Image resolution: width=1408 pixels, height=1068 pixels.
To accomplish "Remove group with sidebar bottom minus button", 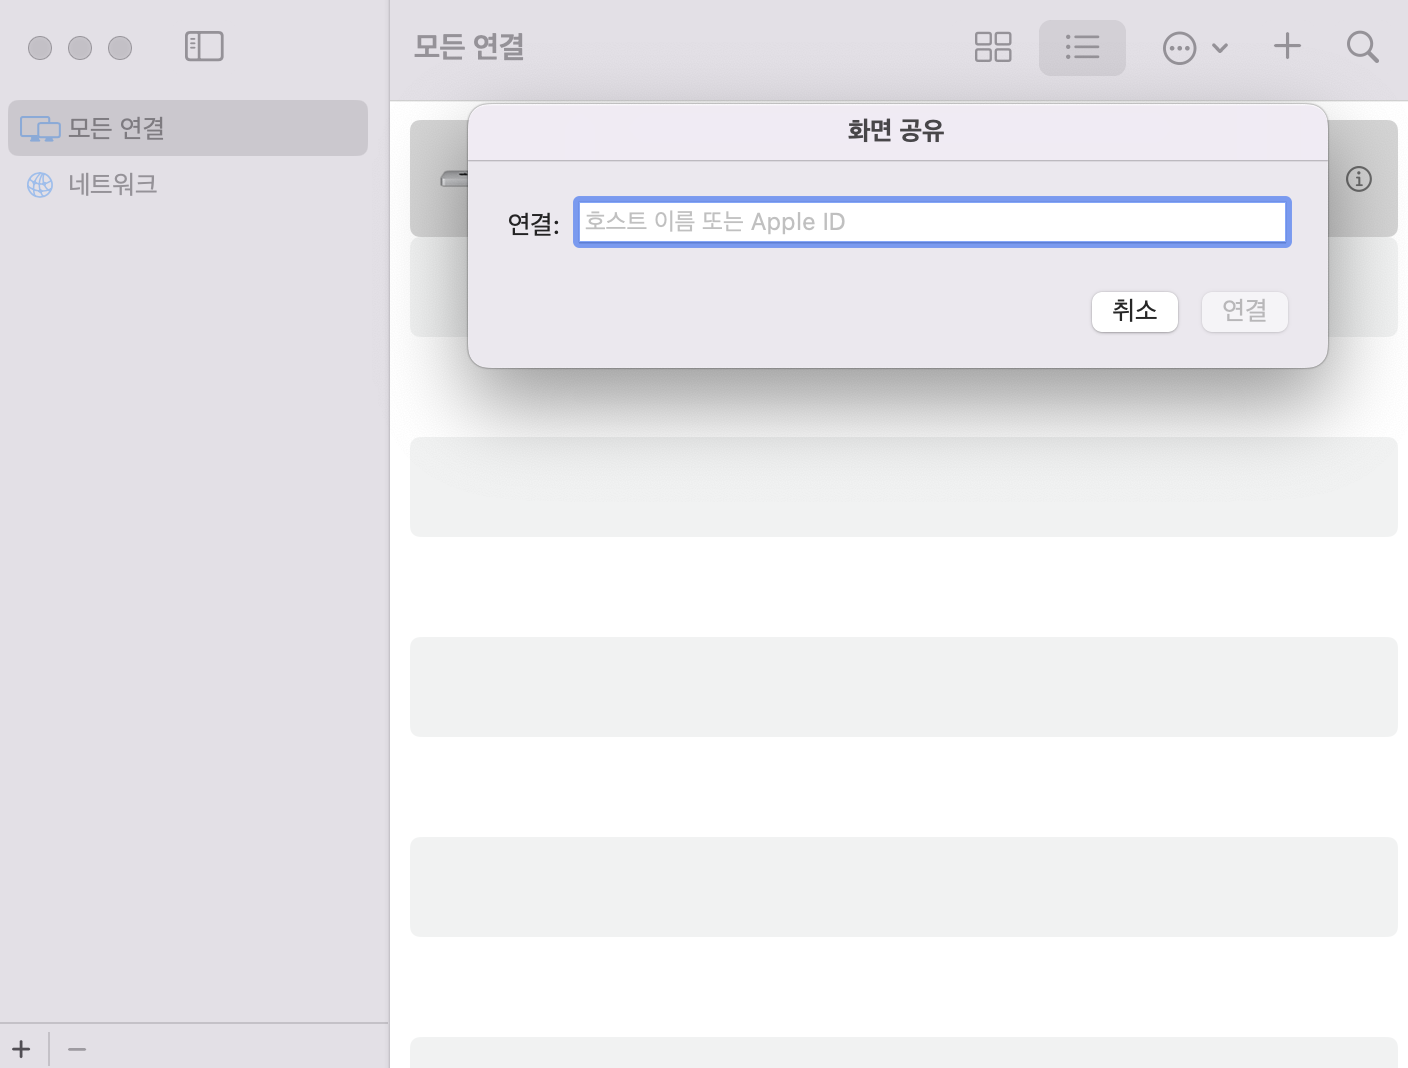I will click(77, 1049).
